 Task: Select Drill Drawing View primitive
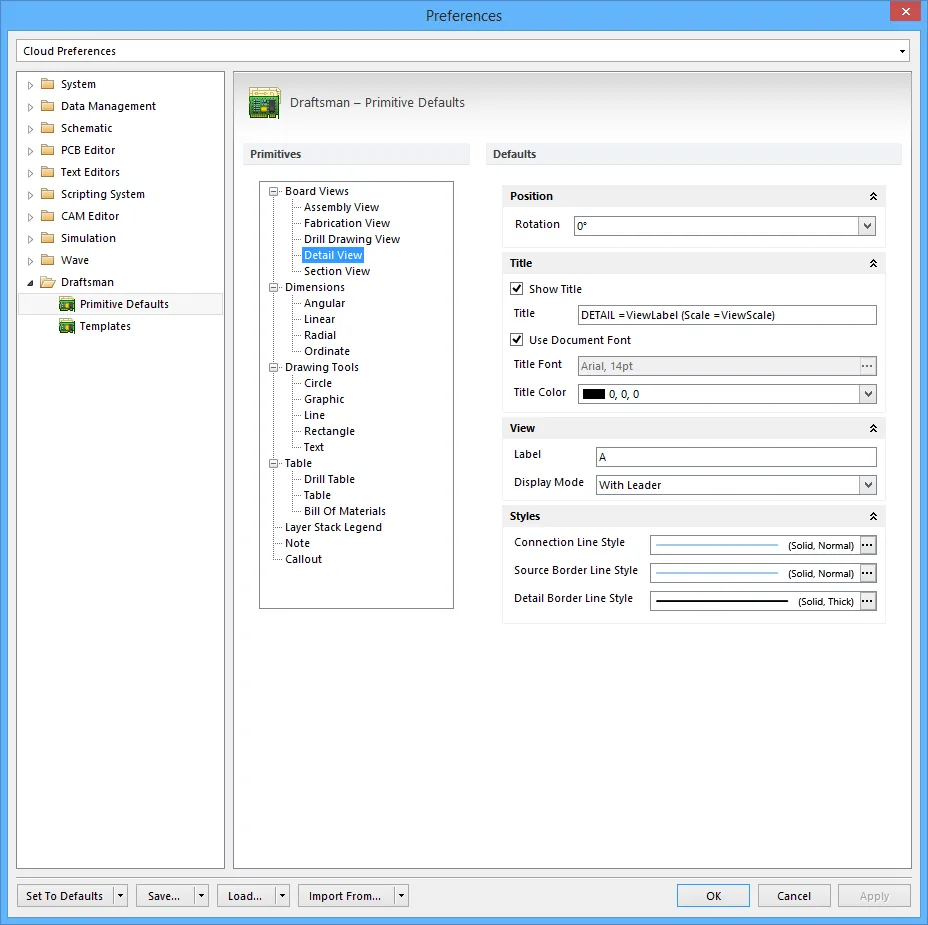[352, 239]
